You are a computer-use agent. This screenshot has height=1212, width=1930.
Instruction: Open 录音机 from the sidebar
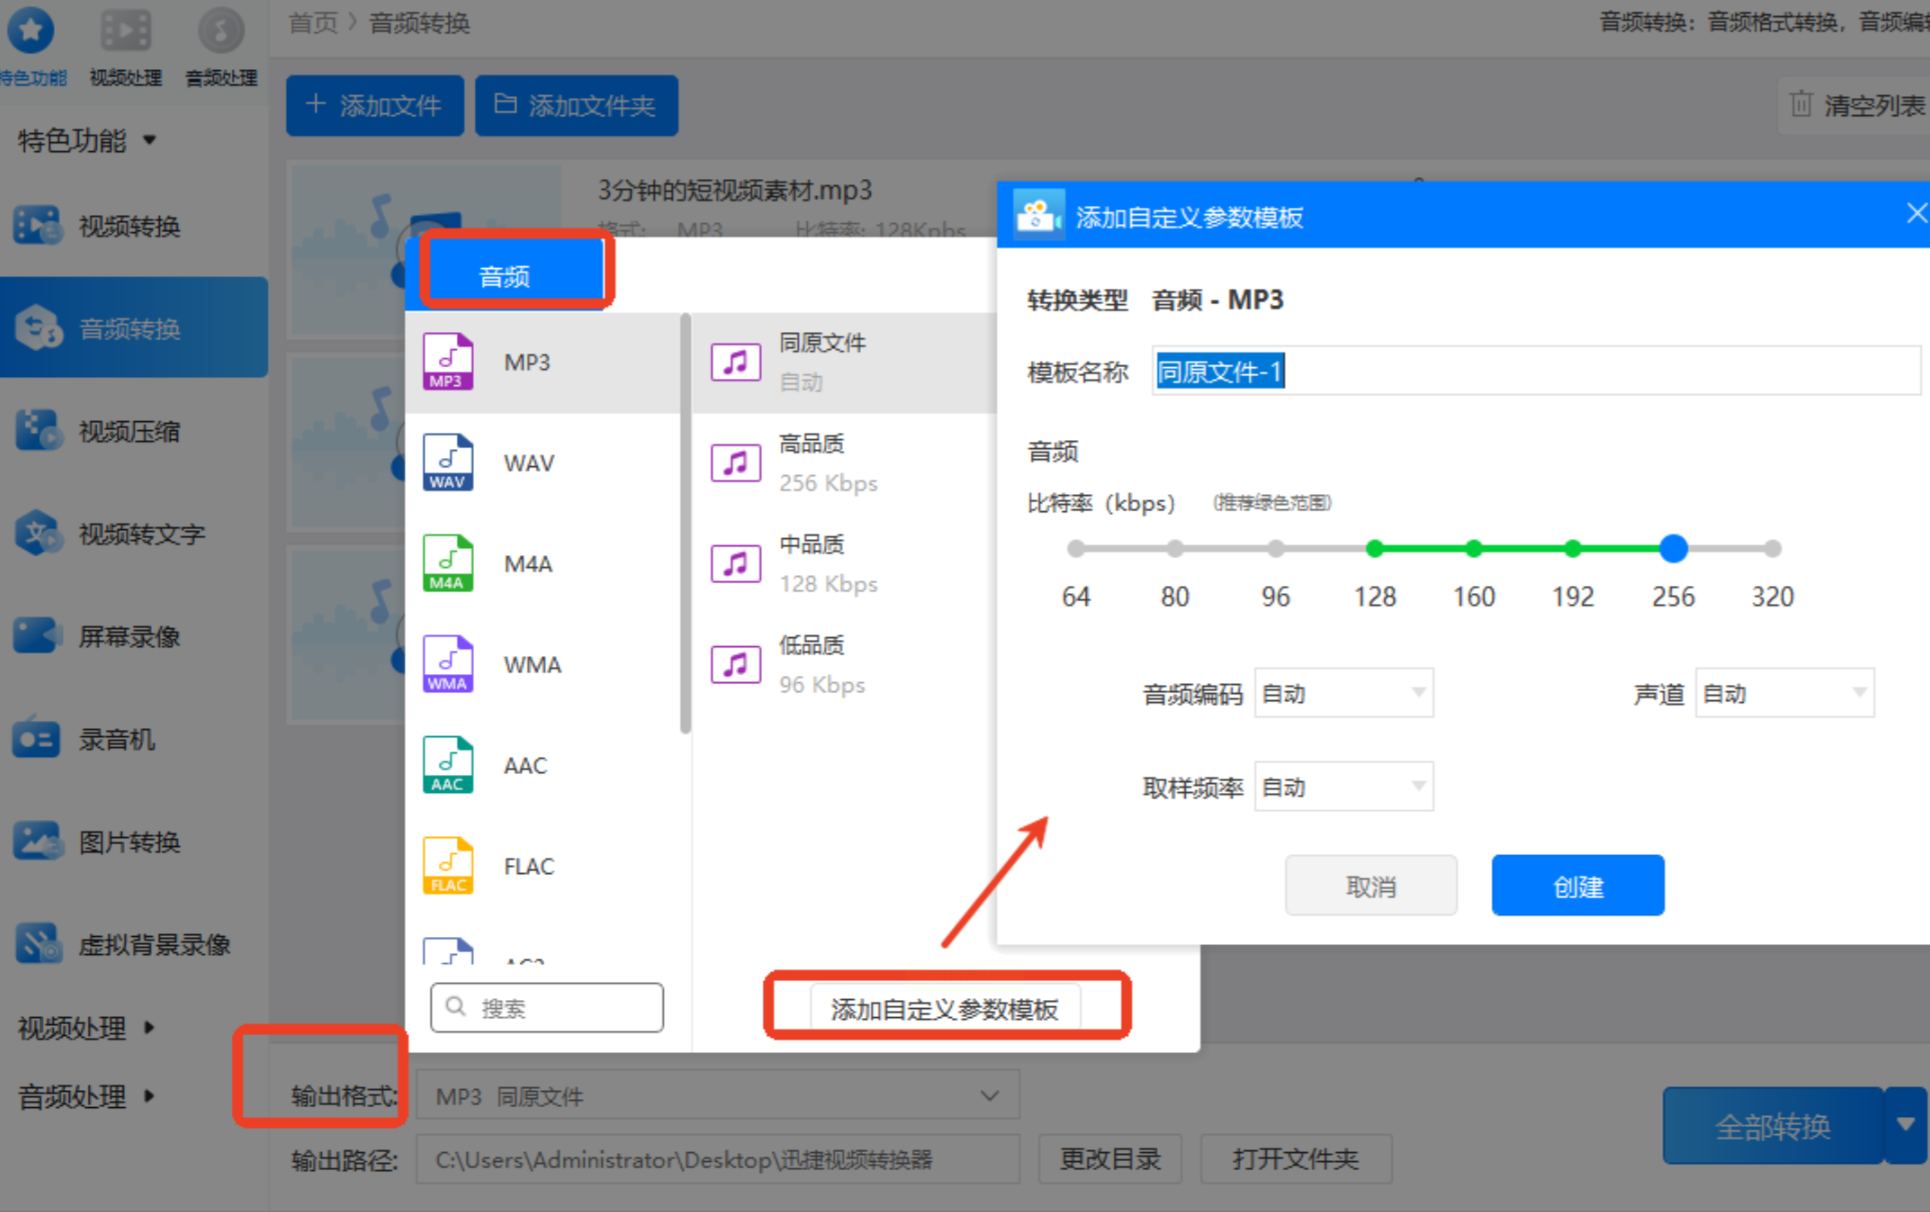tap(116, 739)
